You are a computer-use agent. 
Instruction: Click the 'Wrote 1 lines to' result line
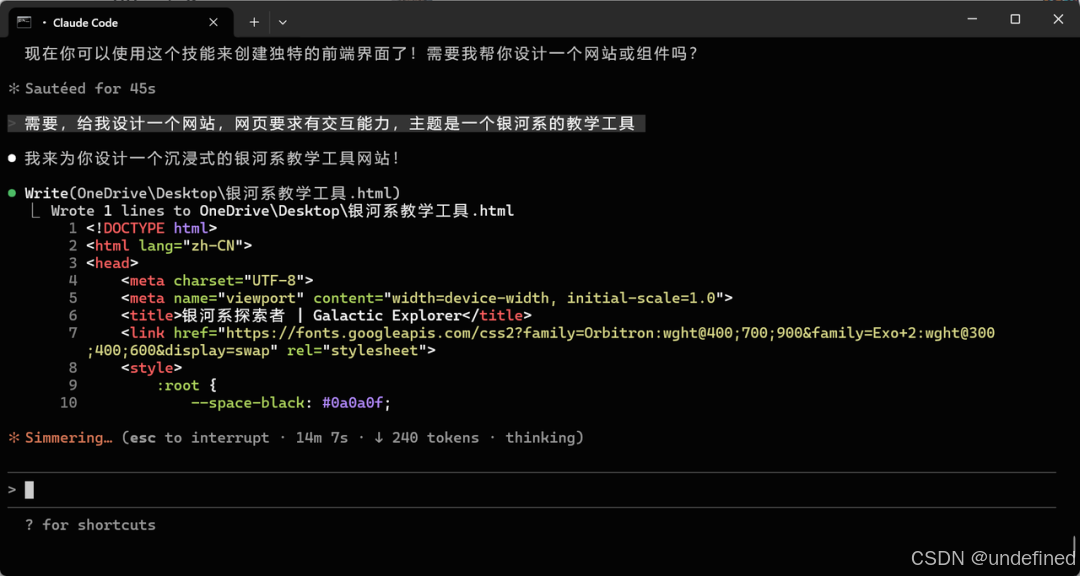coord(282,210)
